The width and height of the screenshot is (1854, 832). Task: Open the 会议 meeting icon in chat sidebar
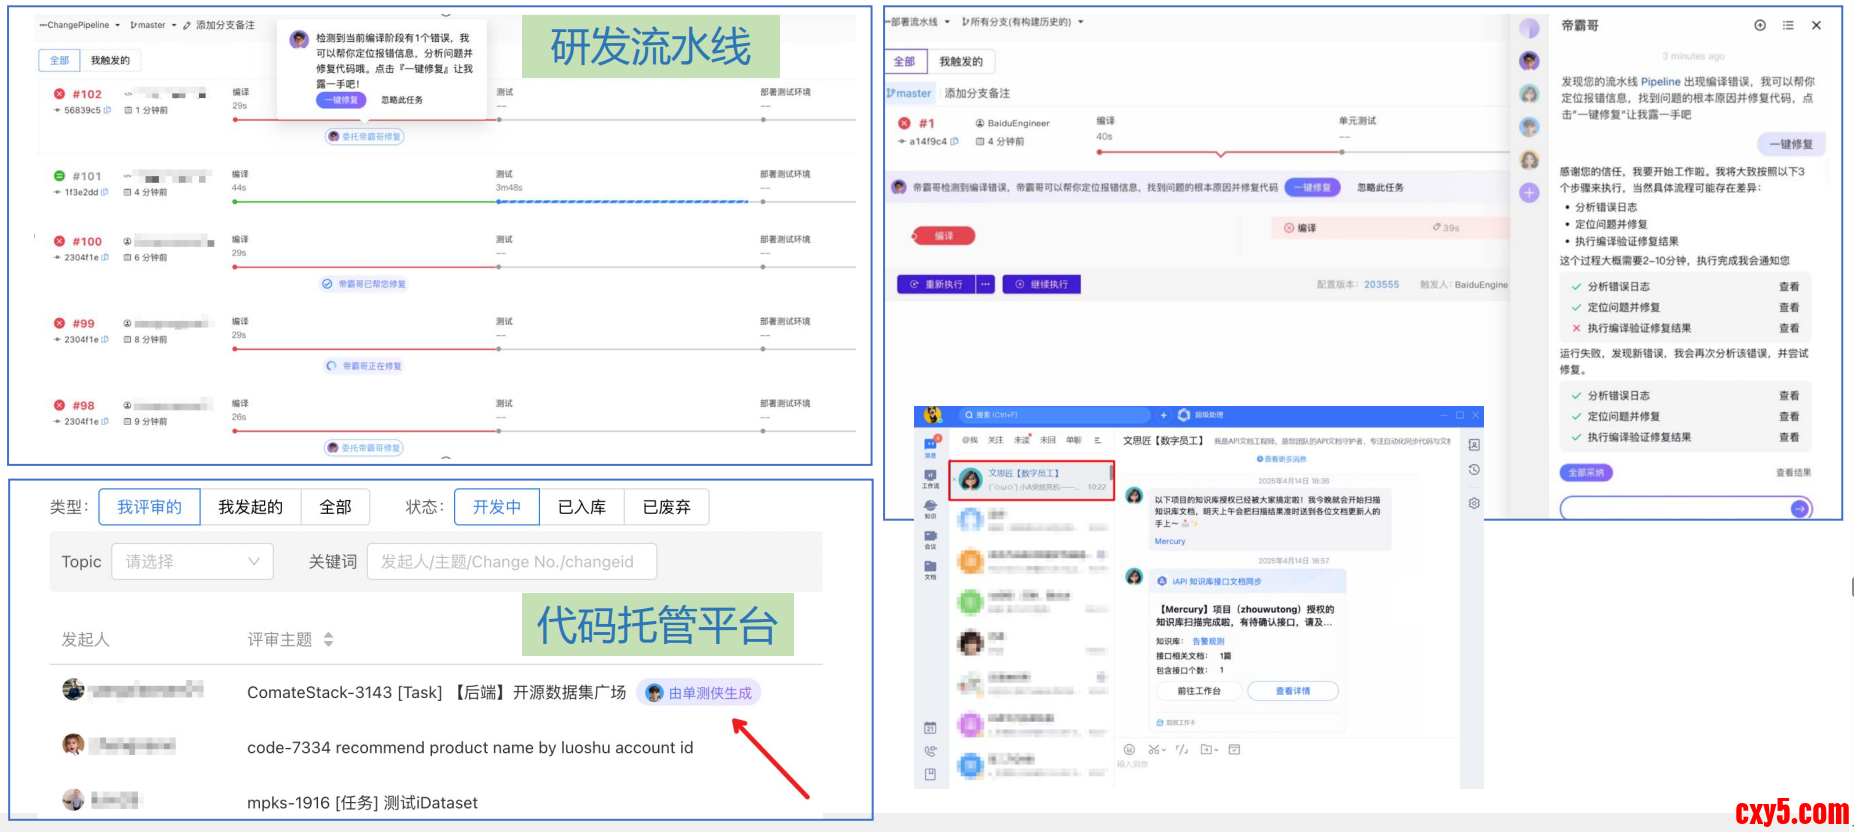pos(930,538)
